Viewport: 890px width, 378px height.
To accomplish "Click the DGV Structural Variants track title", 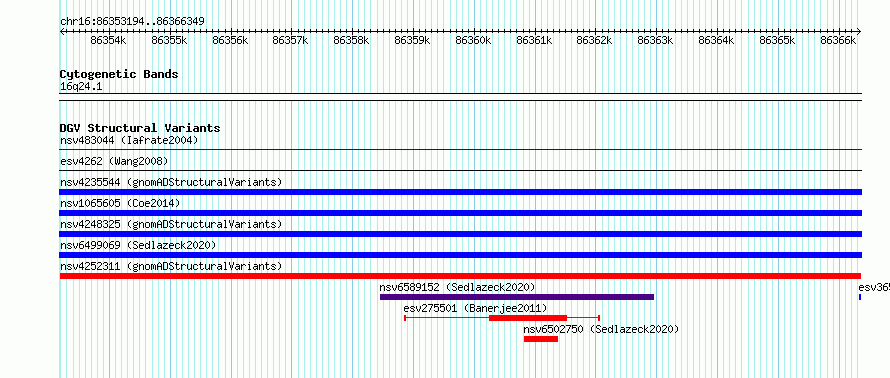I will coord(140,128).
